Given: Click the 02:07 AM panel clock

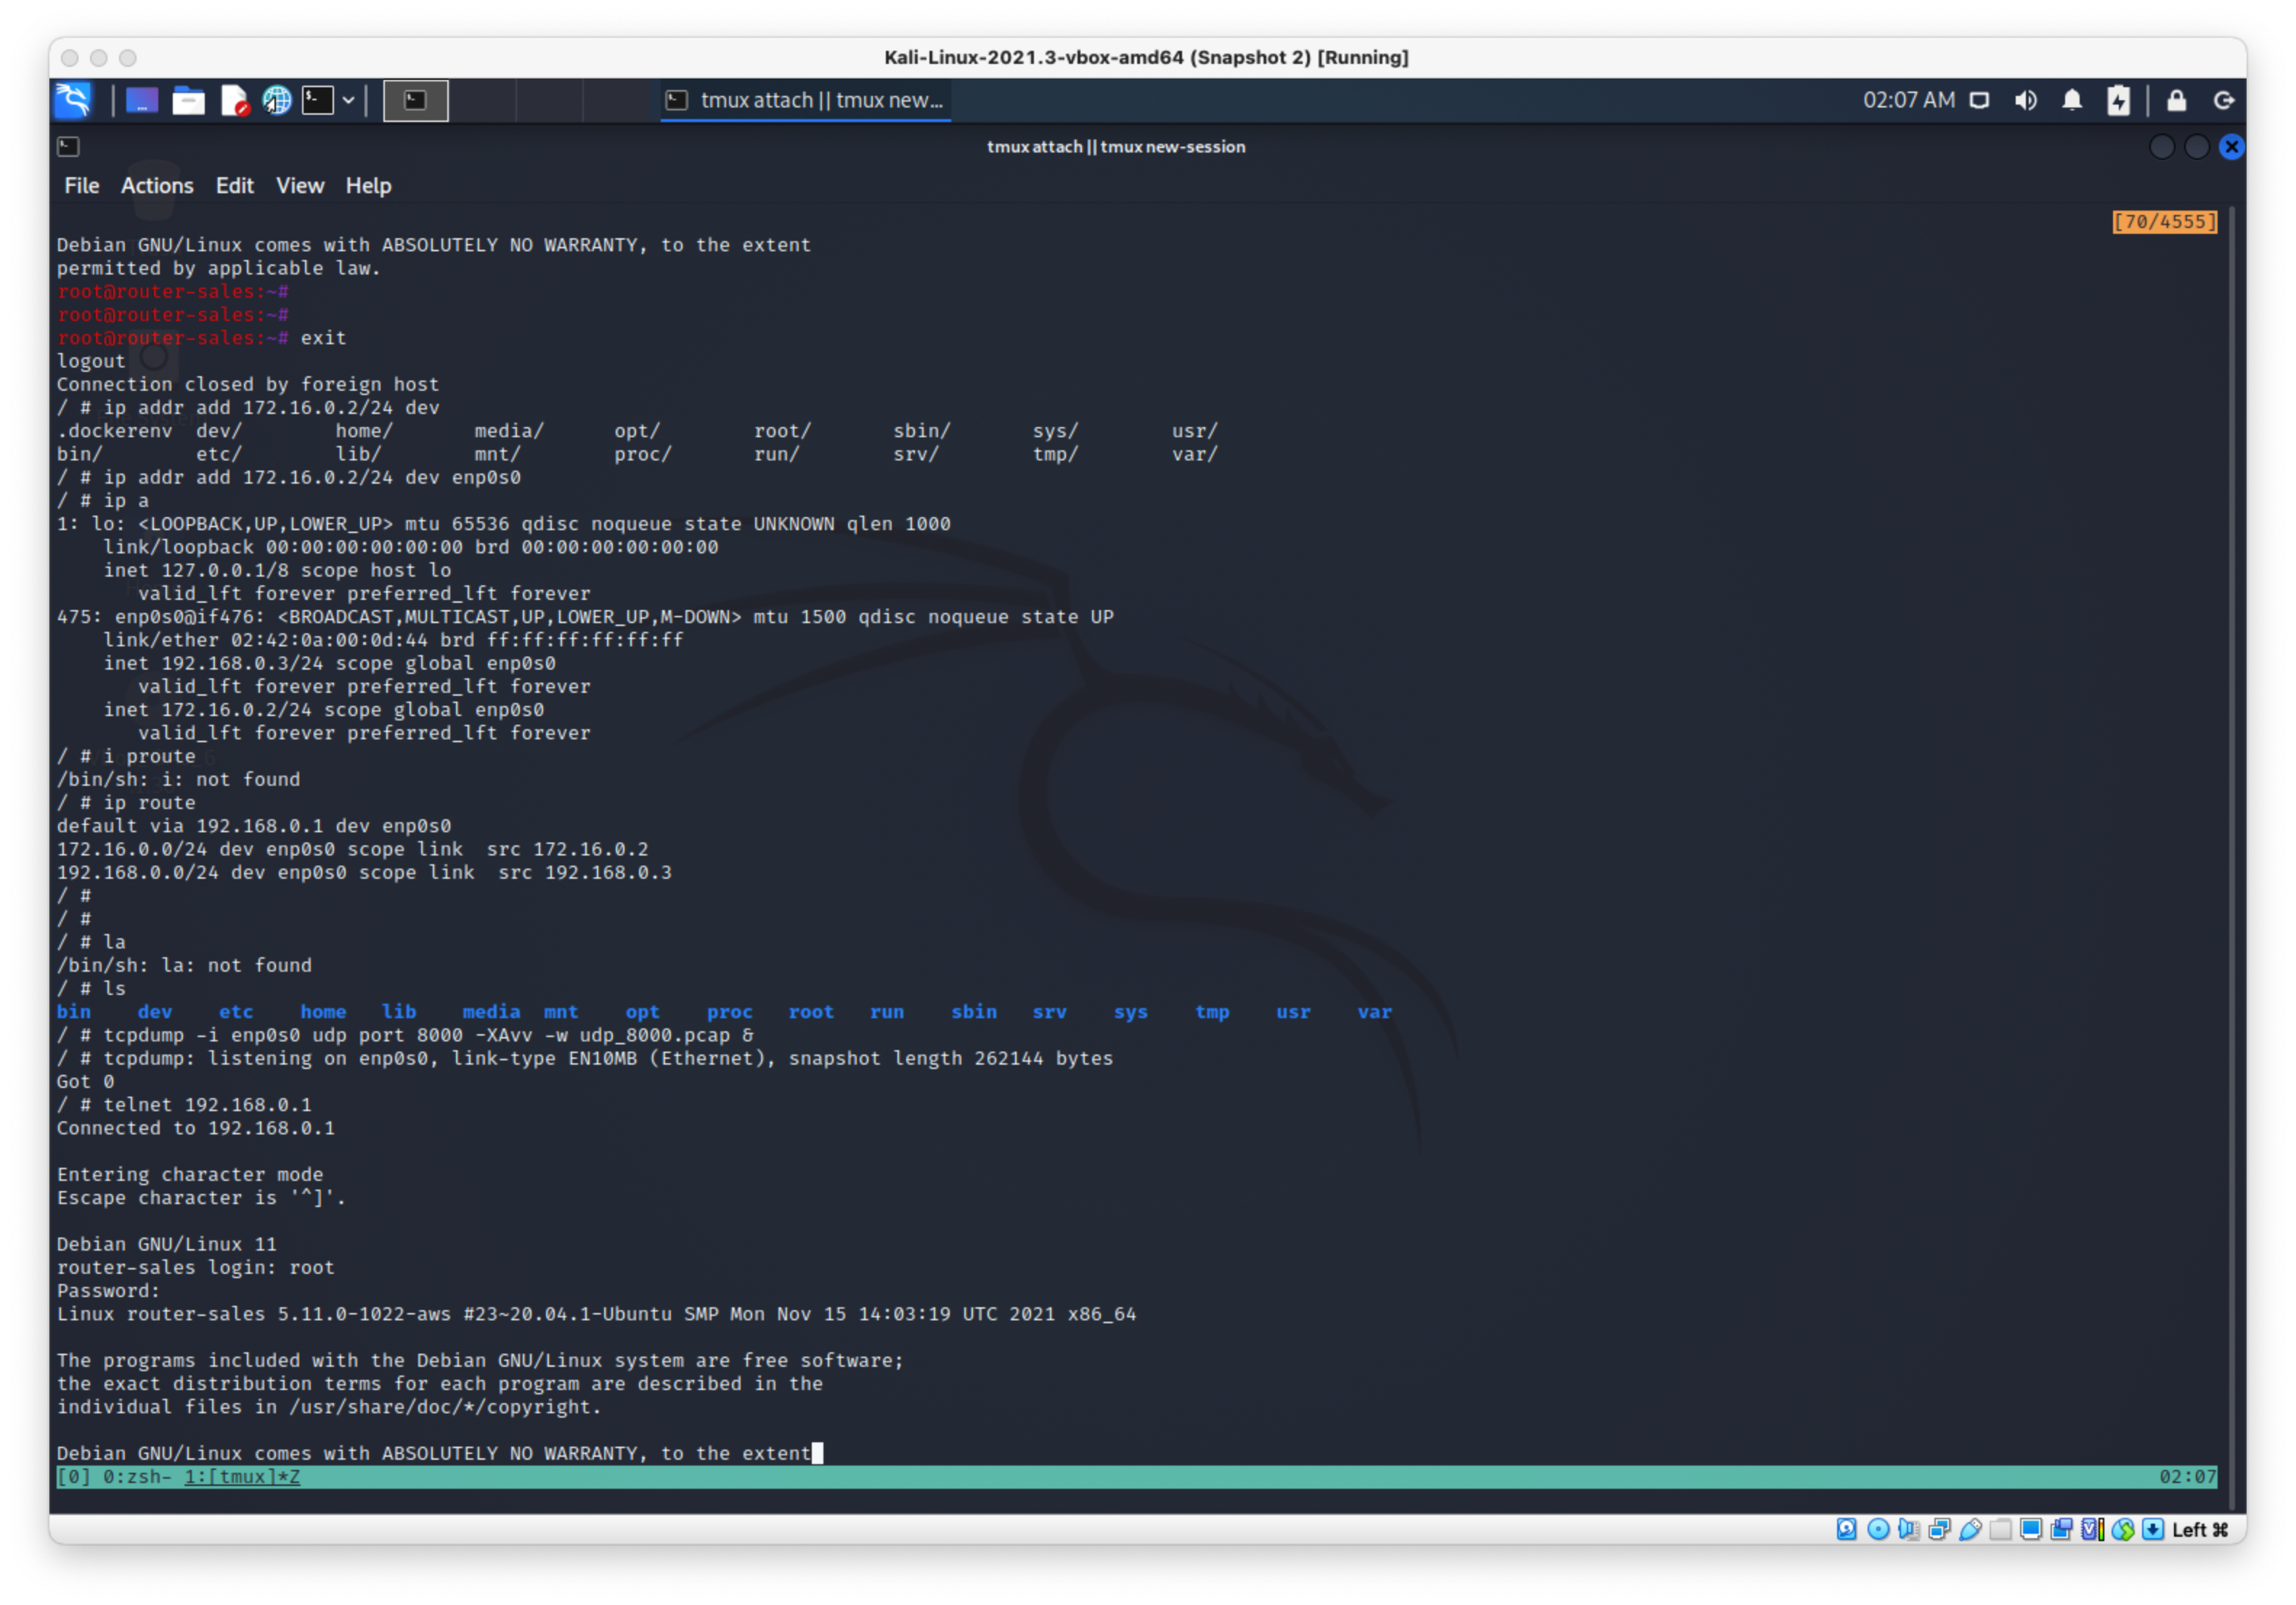Looking at the screenshot, I should coord(1908,100).
